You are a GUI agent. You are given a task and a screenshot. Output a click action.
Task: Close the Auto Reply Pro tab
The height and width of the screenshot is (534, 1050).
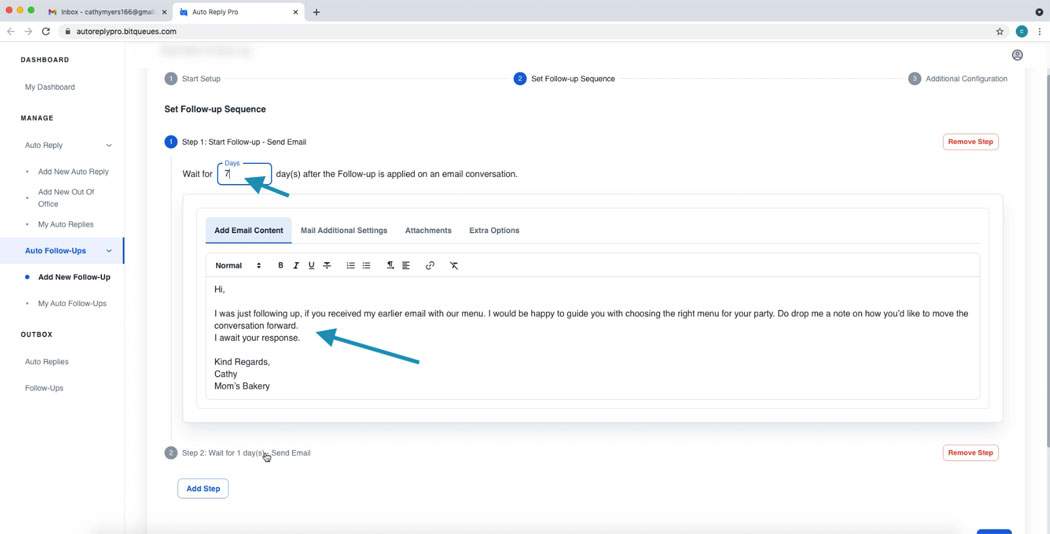point(297,12)
